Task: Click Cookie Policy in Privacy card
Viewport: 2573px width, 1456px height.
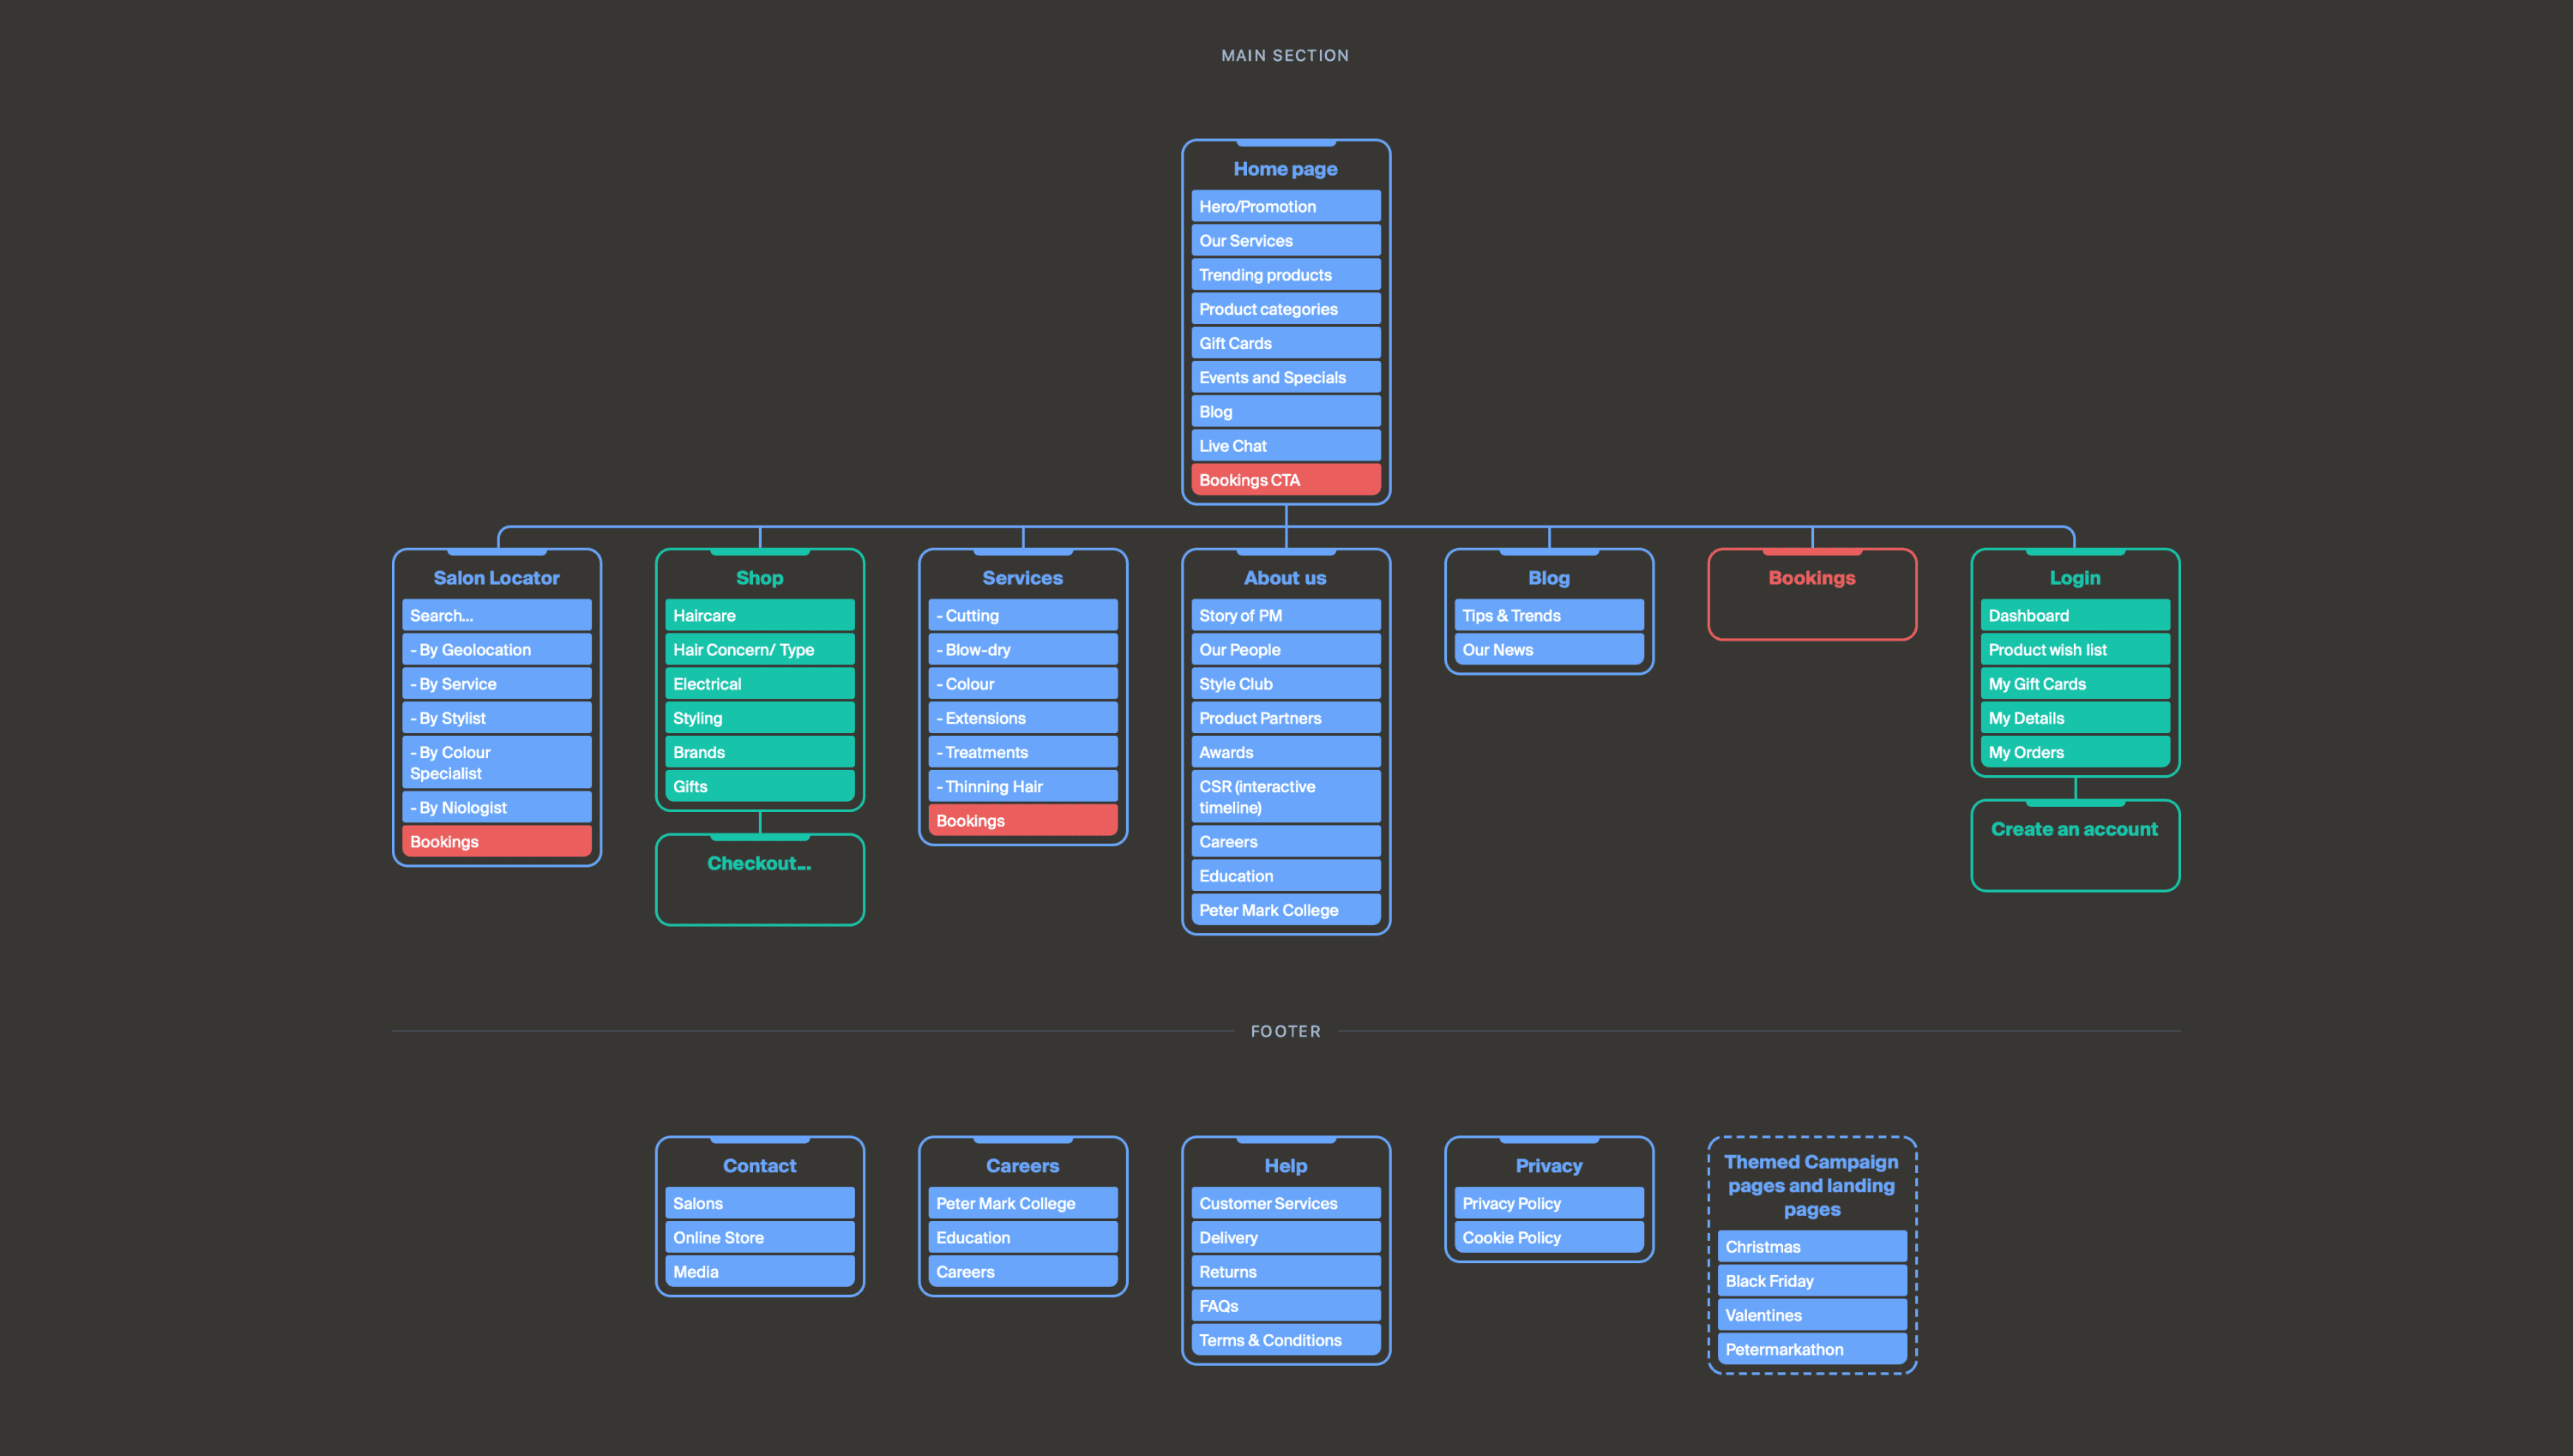Action: (x=1548, y=1238)
